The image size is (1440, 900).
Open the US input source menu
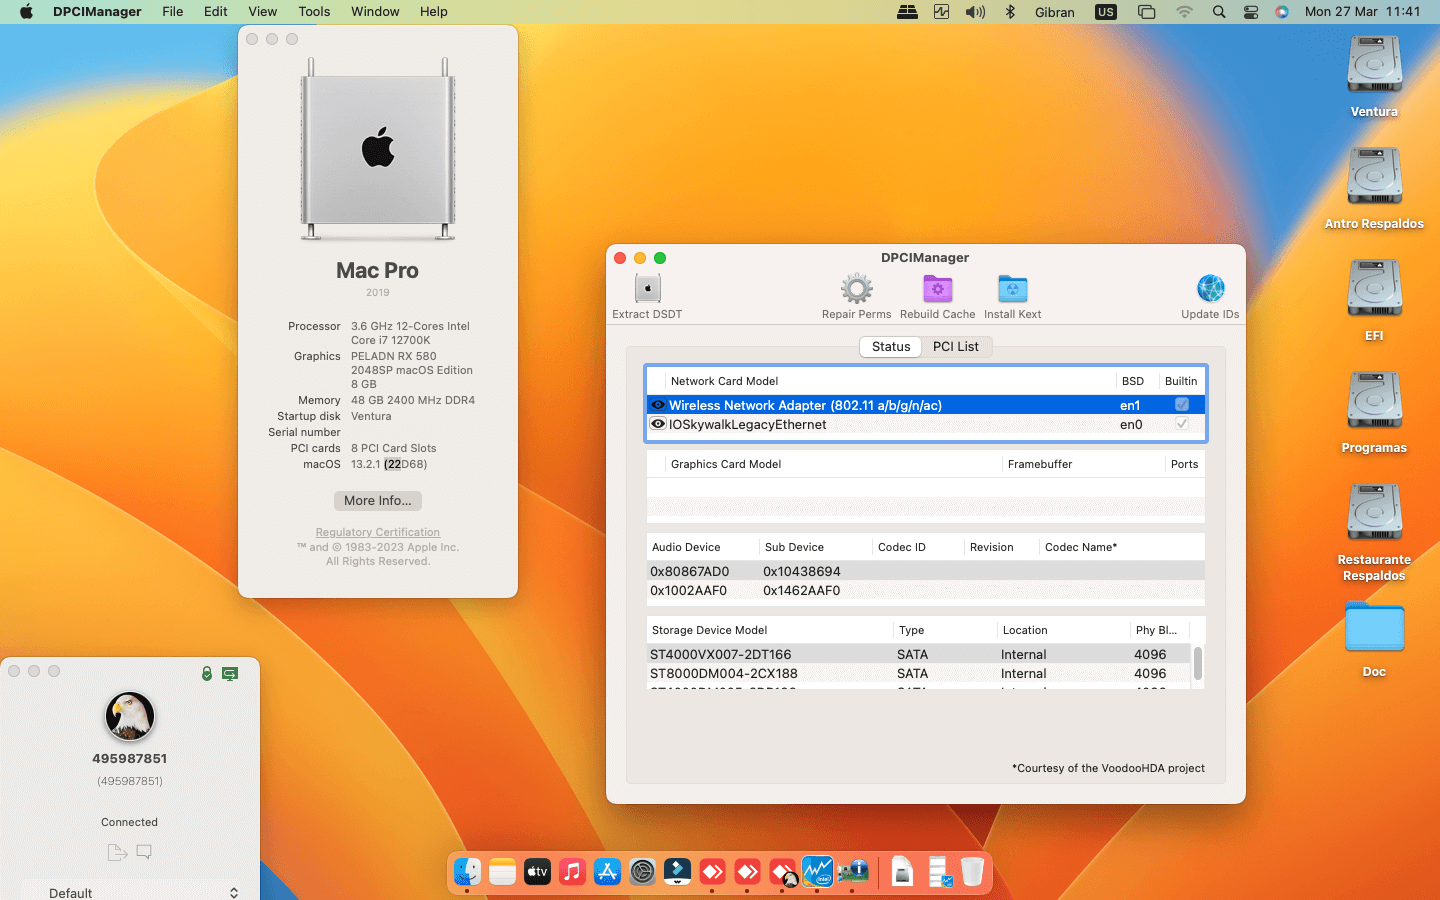(x=1105, y=12)
